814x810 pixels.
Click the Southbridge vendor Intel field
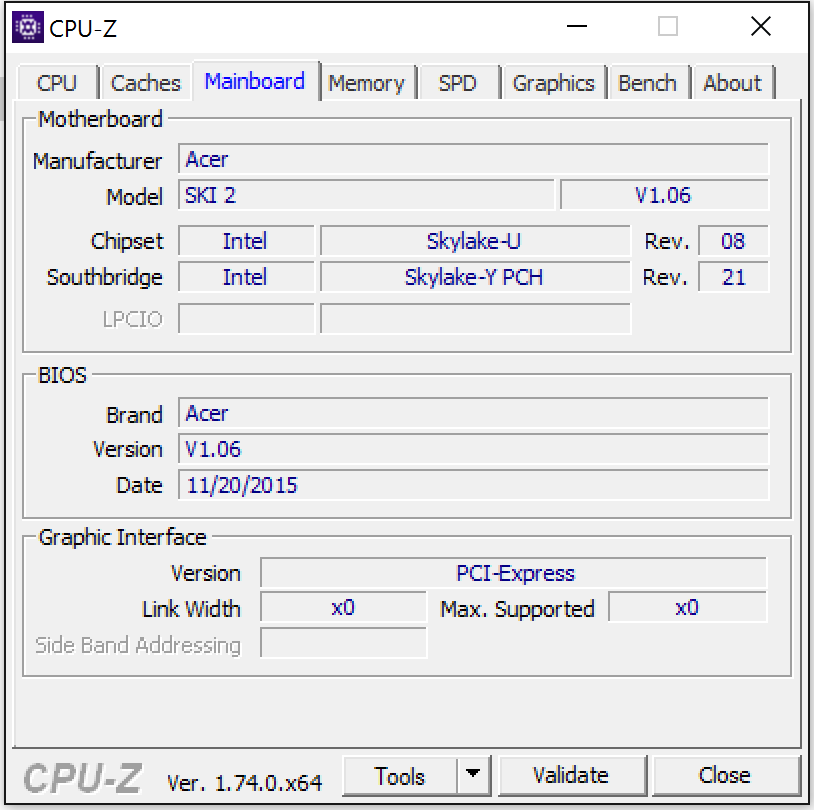pyautogui.click(x=246, y=277)
